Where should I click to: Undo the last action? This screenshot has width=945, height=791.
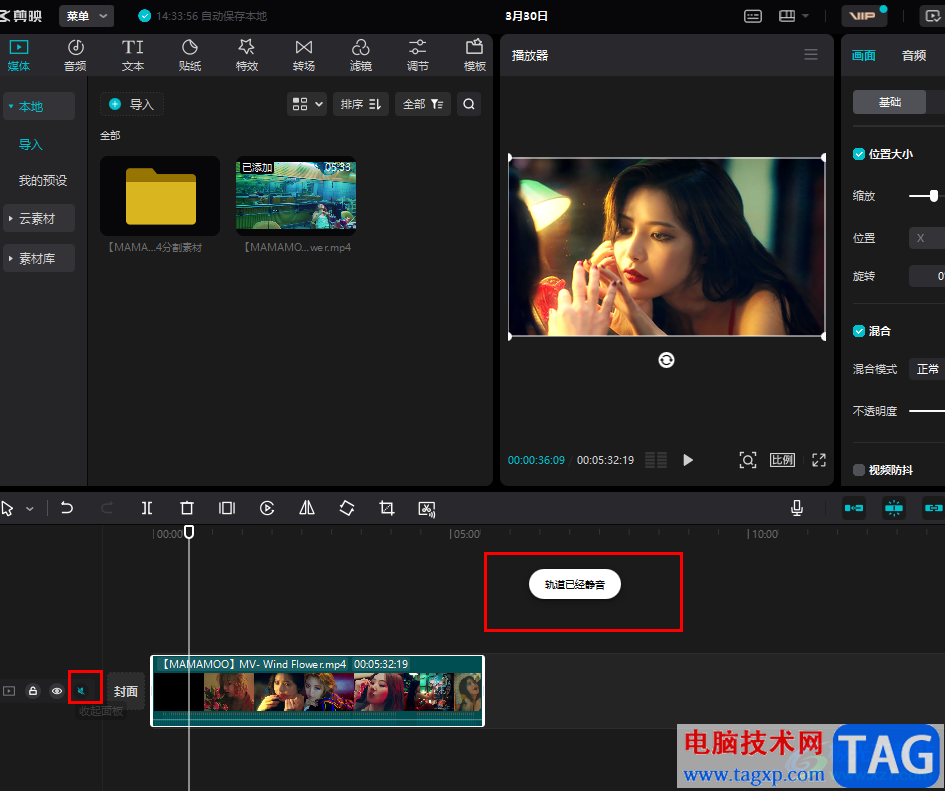click(67, 508)
